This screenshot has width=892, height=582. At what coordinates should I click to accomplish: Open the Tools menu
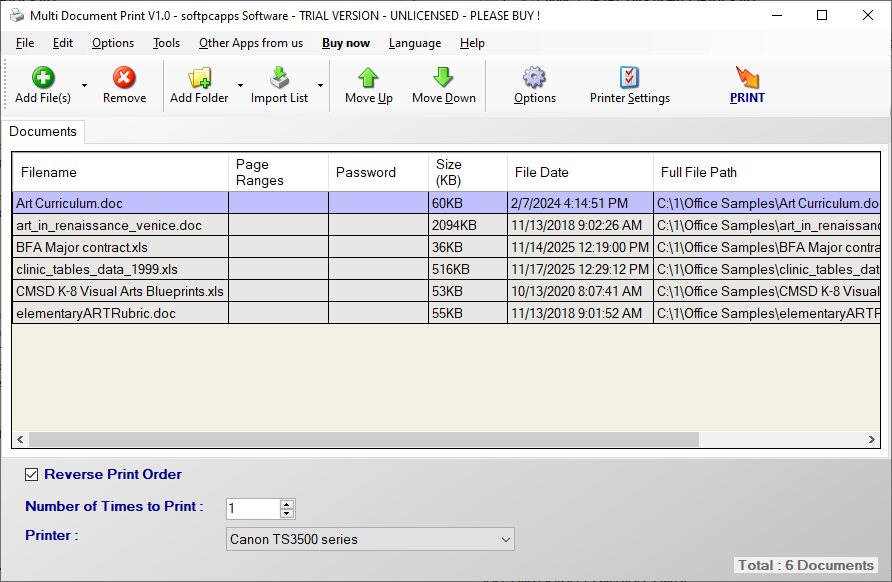point(166,43)
